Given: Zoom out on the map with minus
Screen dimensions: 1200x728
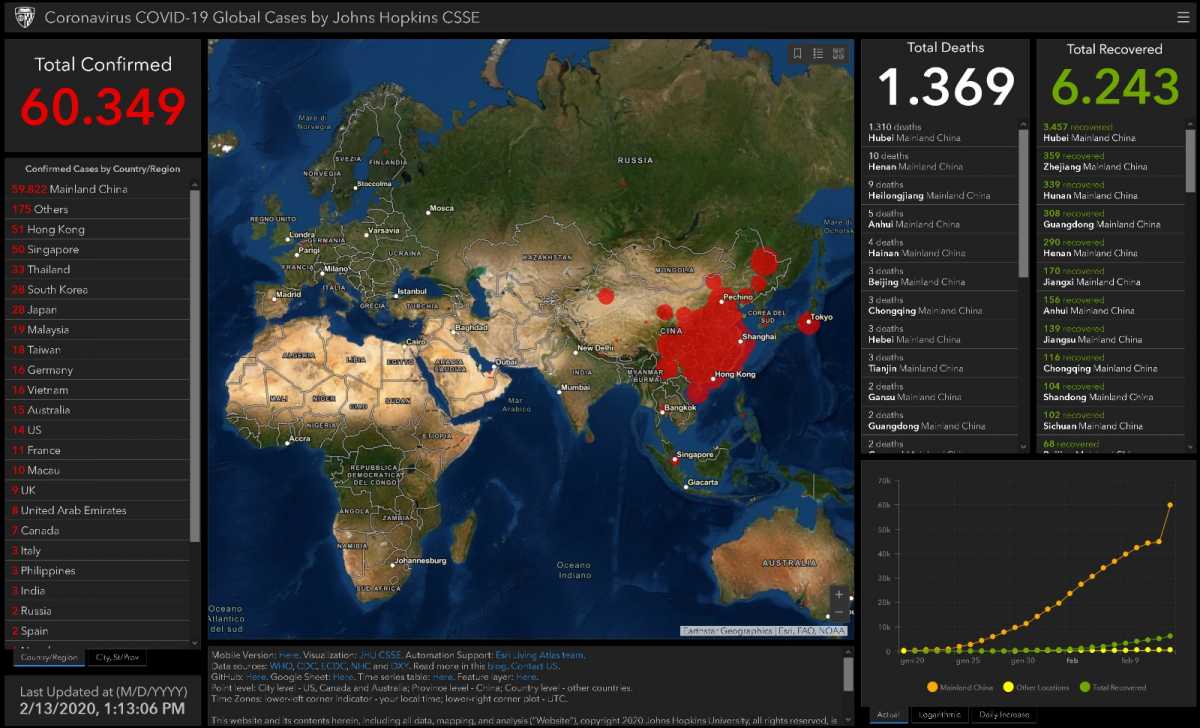Looking at the screenshot, I should tap(839, 613).
